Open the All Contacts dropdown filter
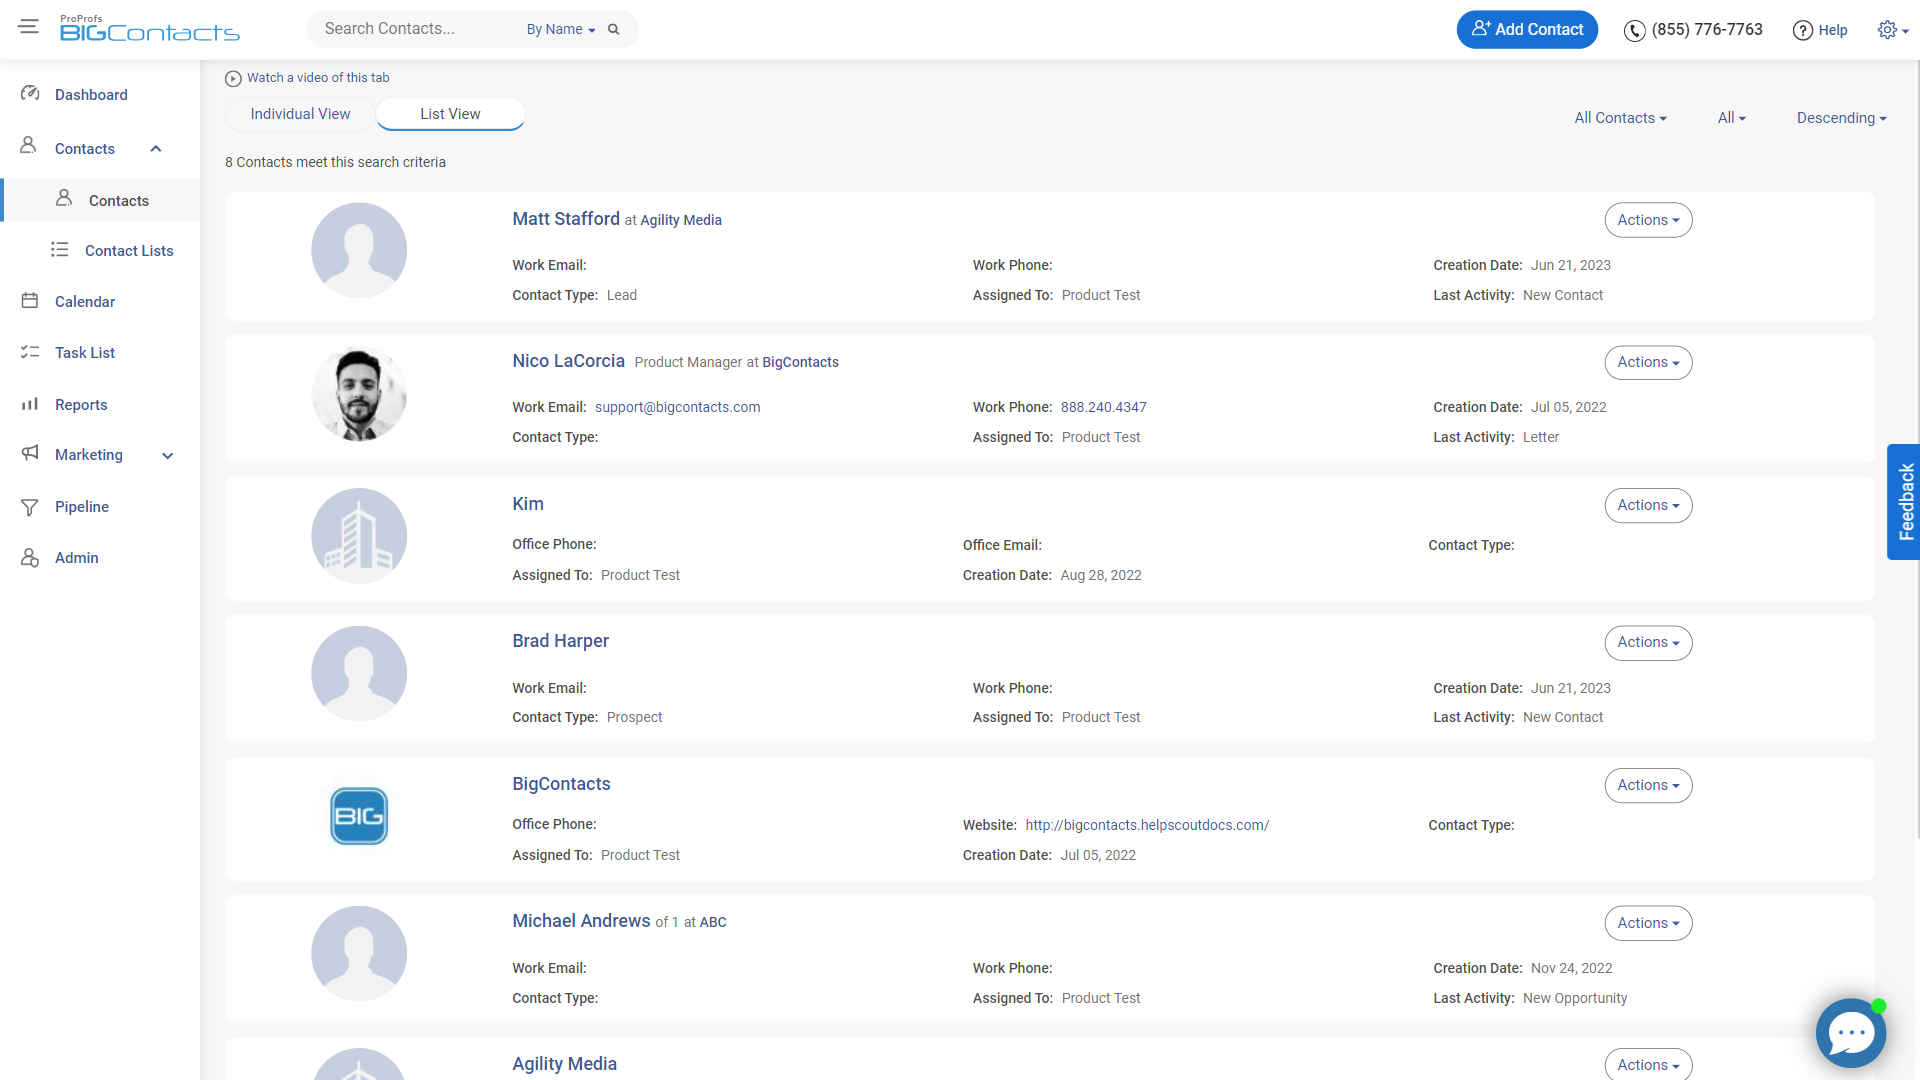Screen dimensions: 1920x1080 click(x=1621, y=117)
